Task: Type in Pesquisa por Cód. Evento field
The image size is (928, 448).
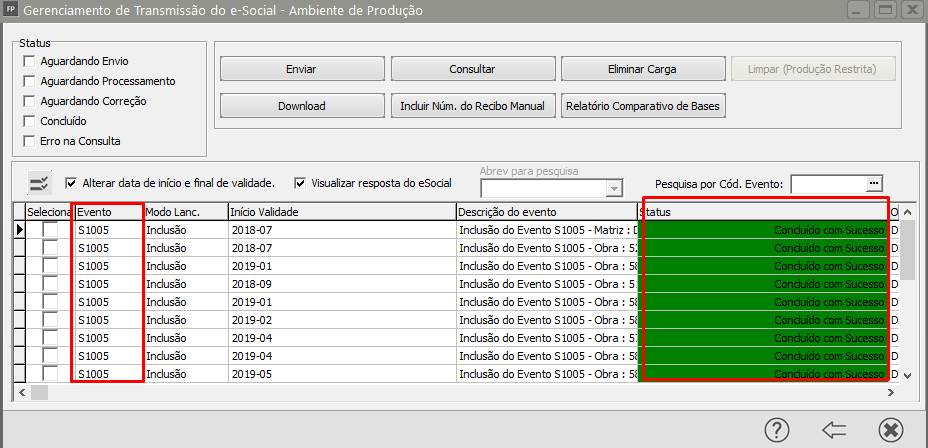Action: tap(827, 184)
